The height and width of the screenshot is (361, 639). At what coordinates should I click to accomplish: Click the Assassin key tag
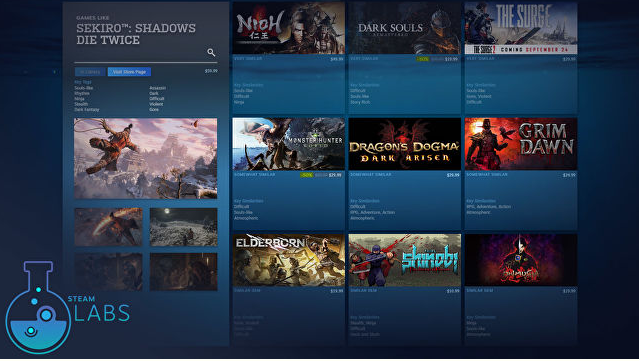pos(157,88)
